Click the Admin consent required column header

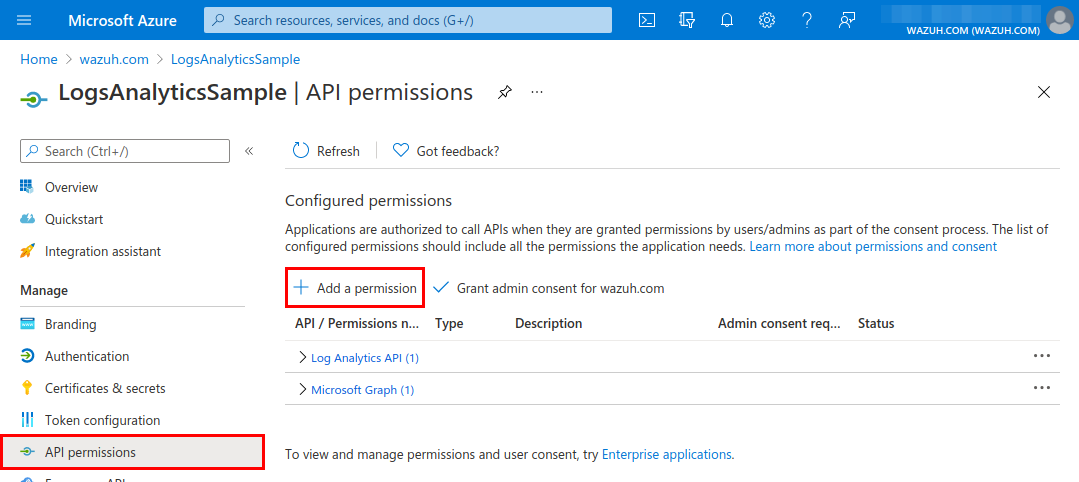pyautogui.click(x=780, y=324)
